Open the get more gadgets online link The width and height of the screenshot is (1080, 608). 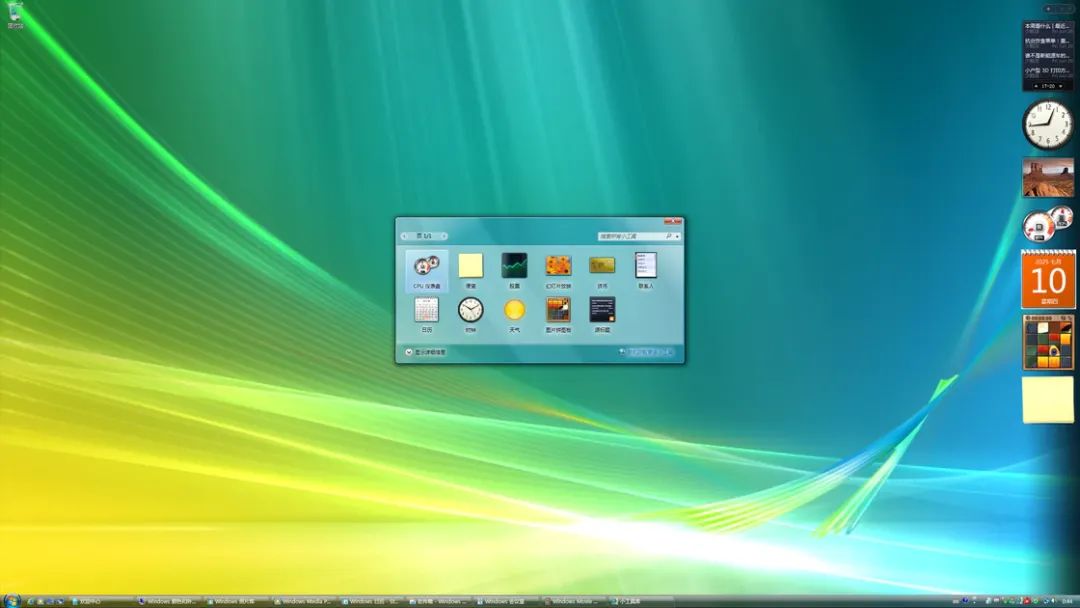tap(645, 352)
